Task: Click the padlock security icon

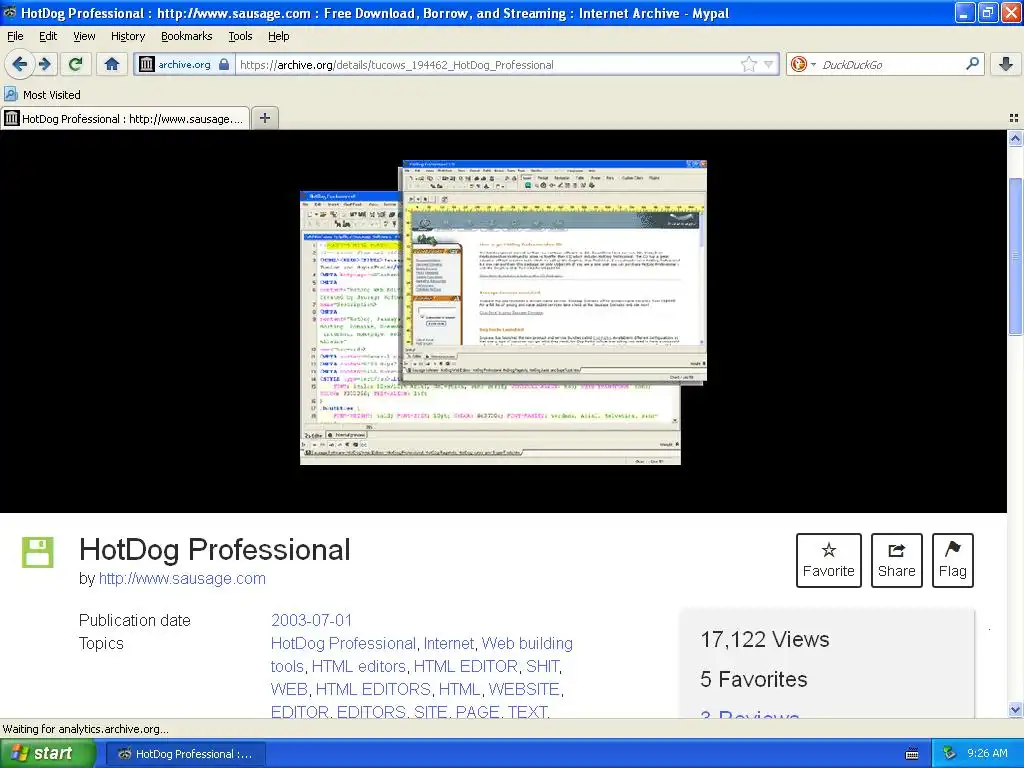Action: [x=224, y=64]
